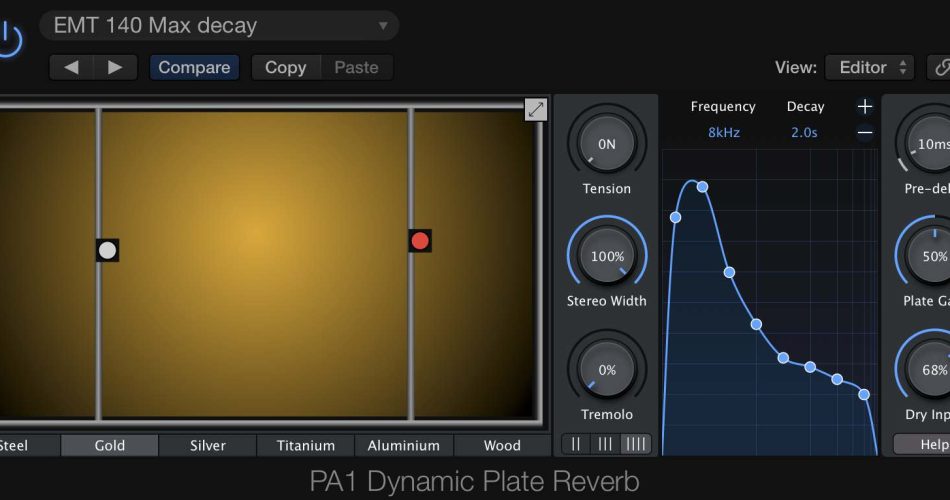Open the EMT 140 Max decay preset dropdown
This screenshot has width=950, height=500.
pyautogui.click(x=219, y=25)
